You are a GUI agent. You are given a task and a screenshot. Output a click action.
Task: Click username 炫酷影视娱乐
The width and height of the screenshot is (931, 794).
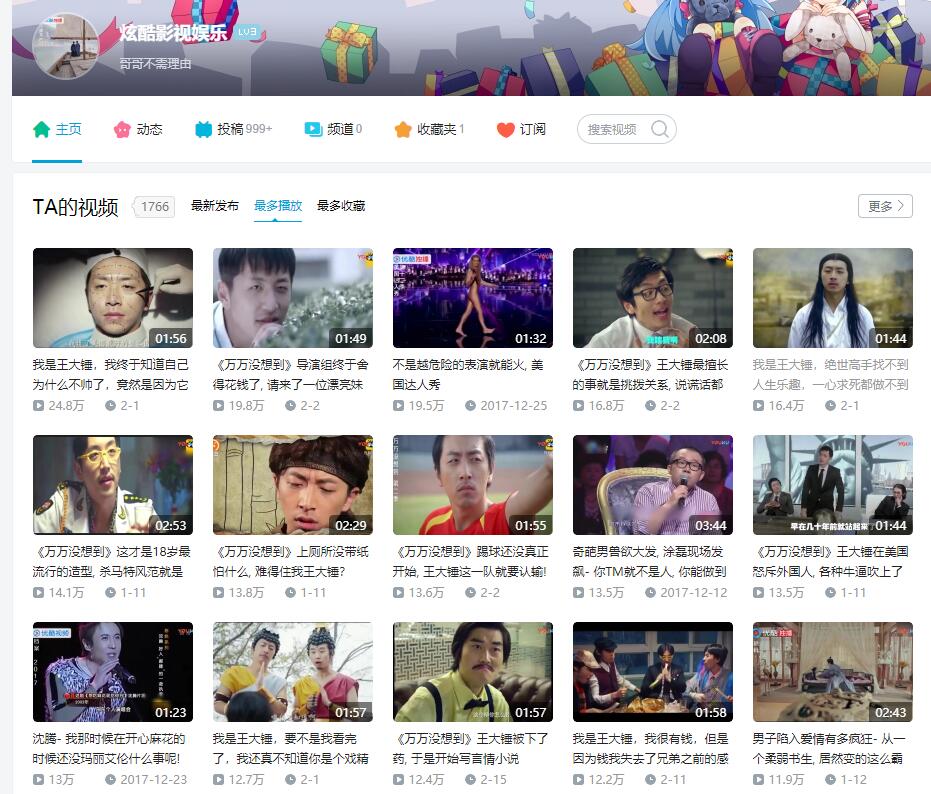[173, 33]
